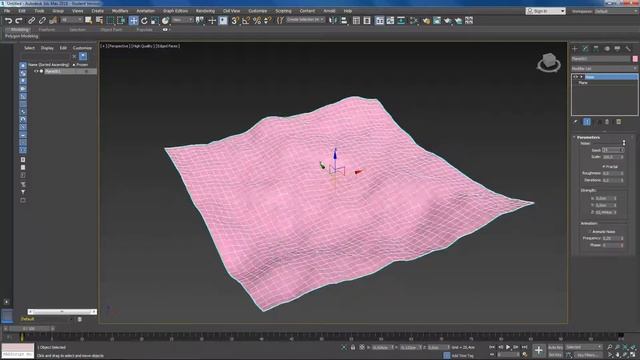Click the Redo arrow icon
640x360 pixels.
[19, 20]
